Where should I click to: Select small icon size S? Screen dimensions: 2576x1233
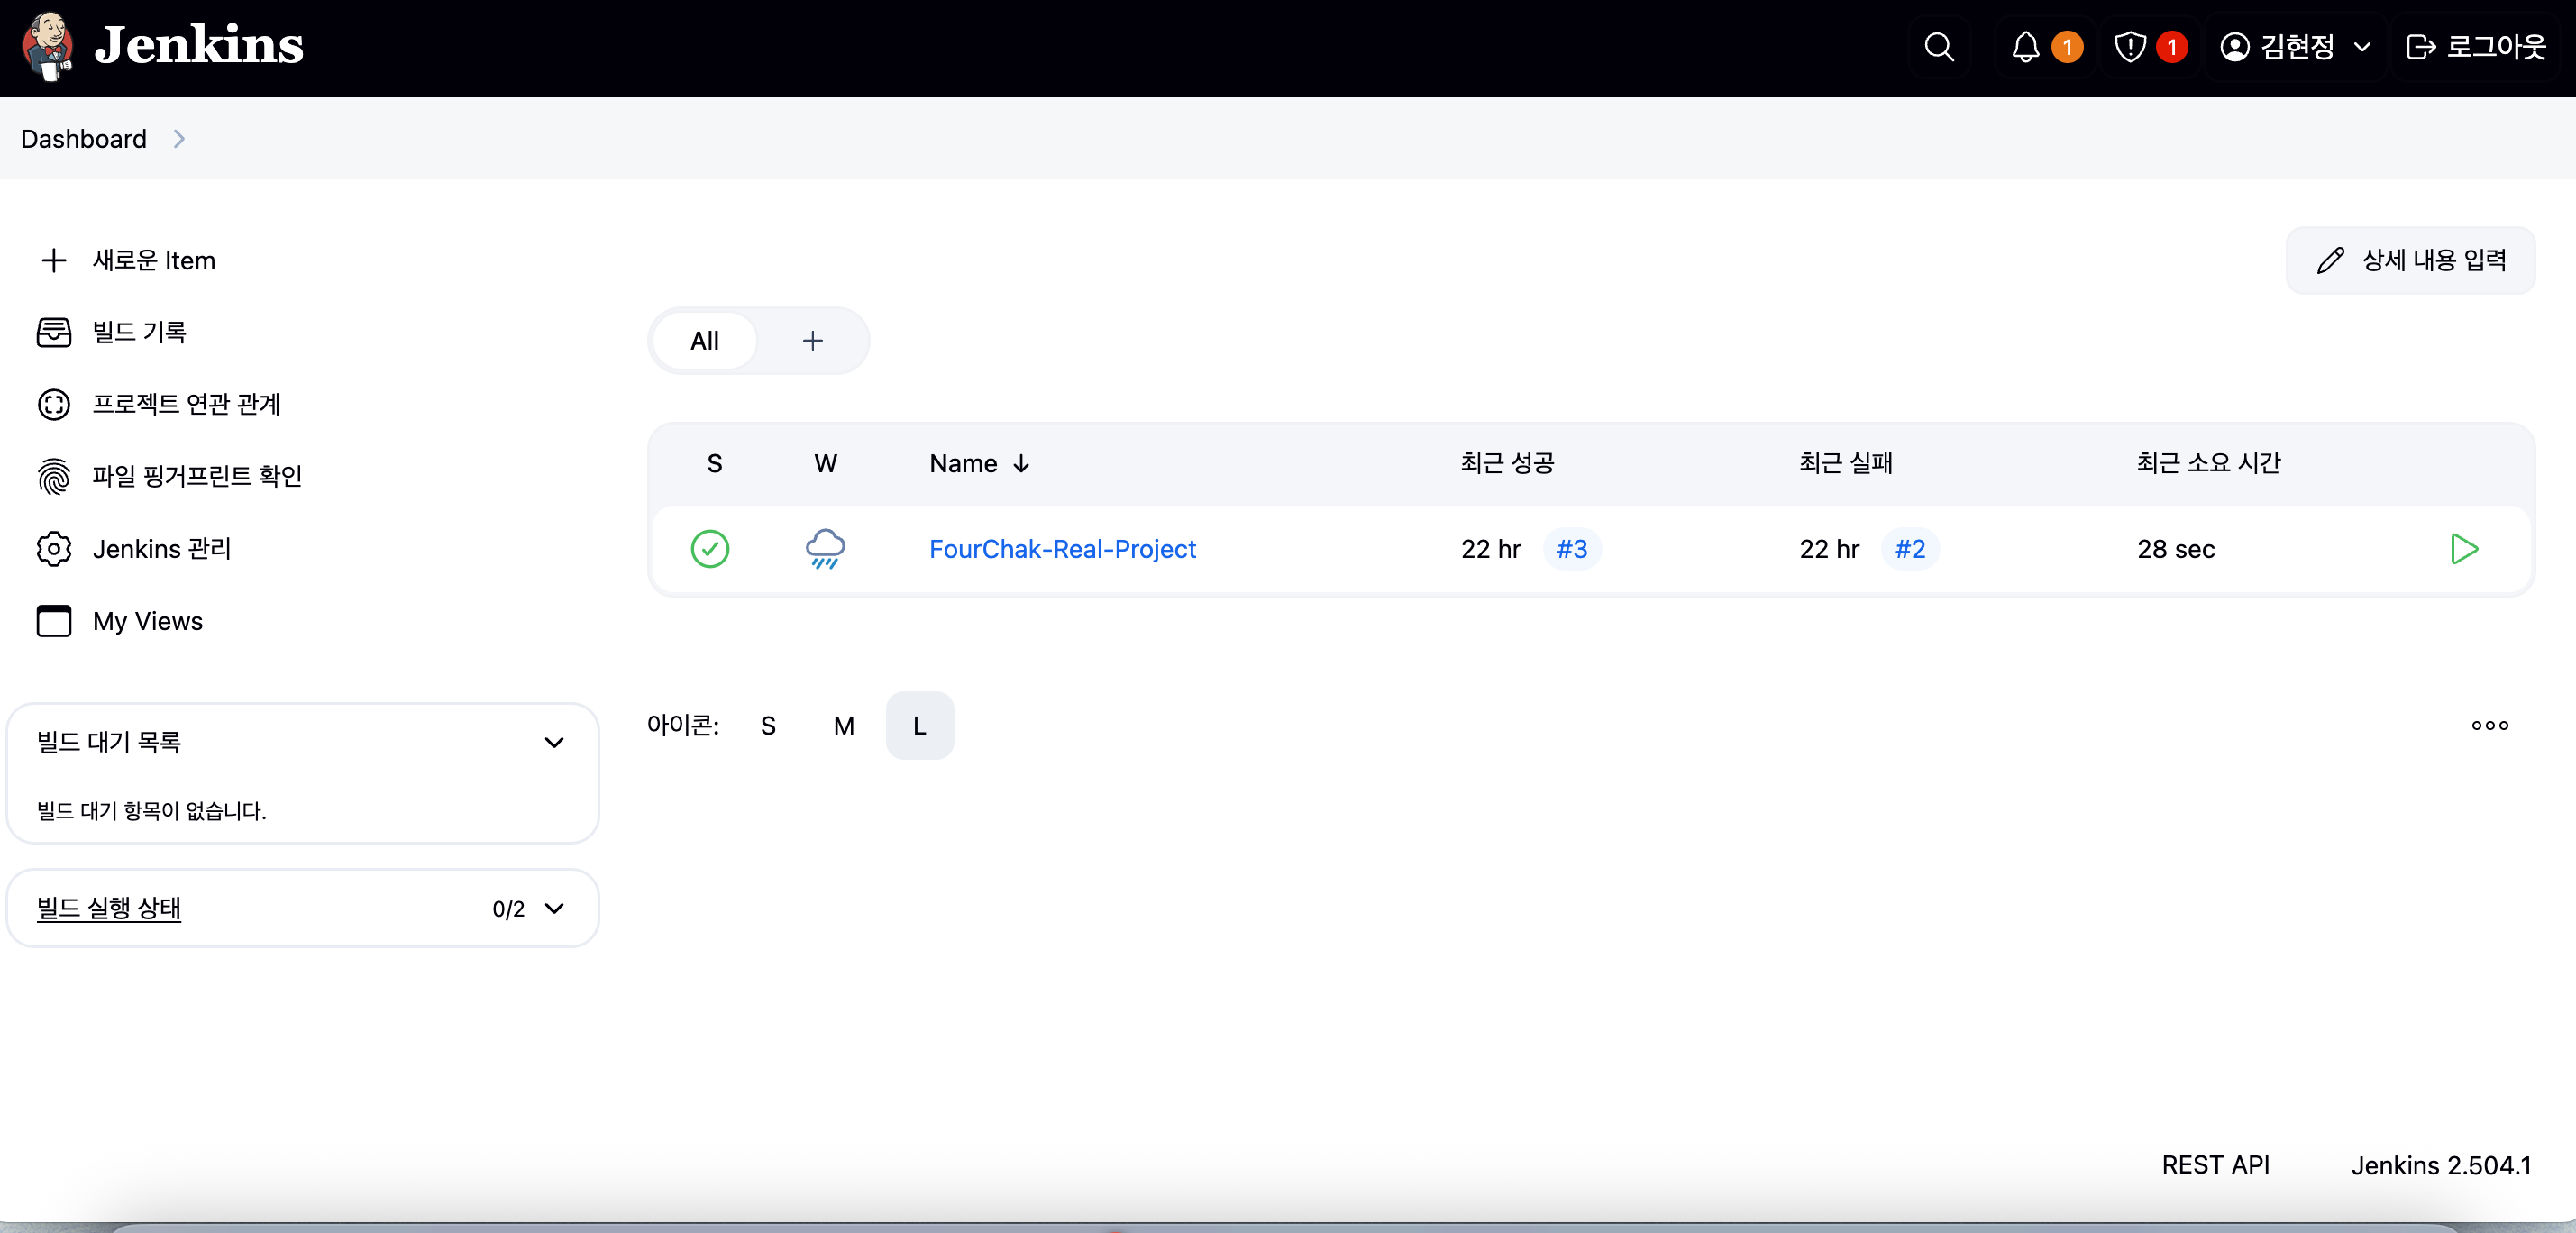point(768,726)
